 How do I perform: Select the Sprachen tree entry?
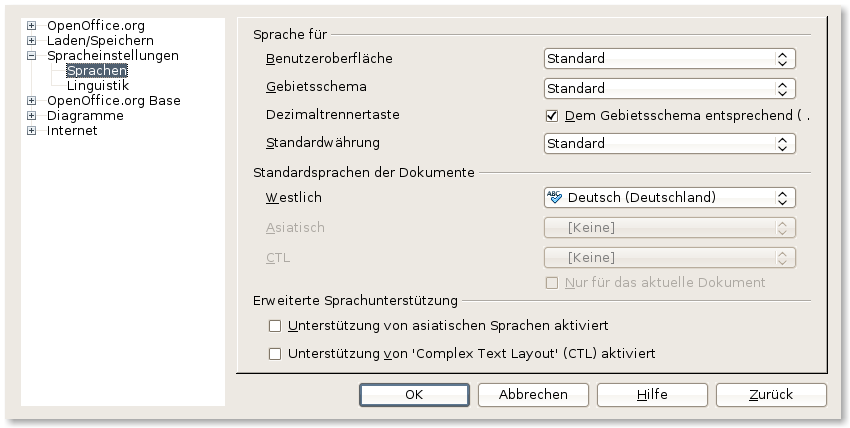pyautogui.click(x=96, y=71)
